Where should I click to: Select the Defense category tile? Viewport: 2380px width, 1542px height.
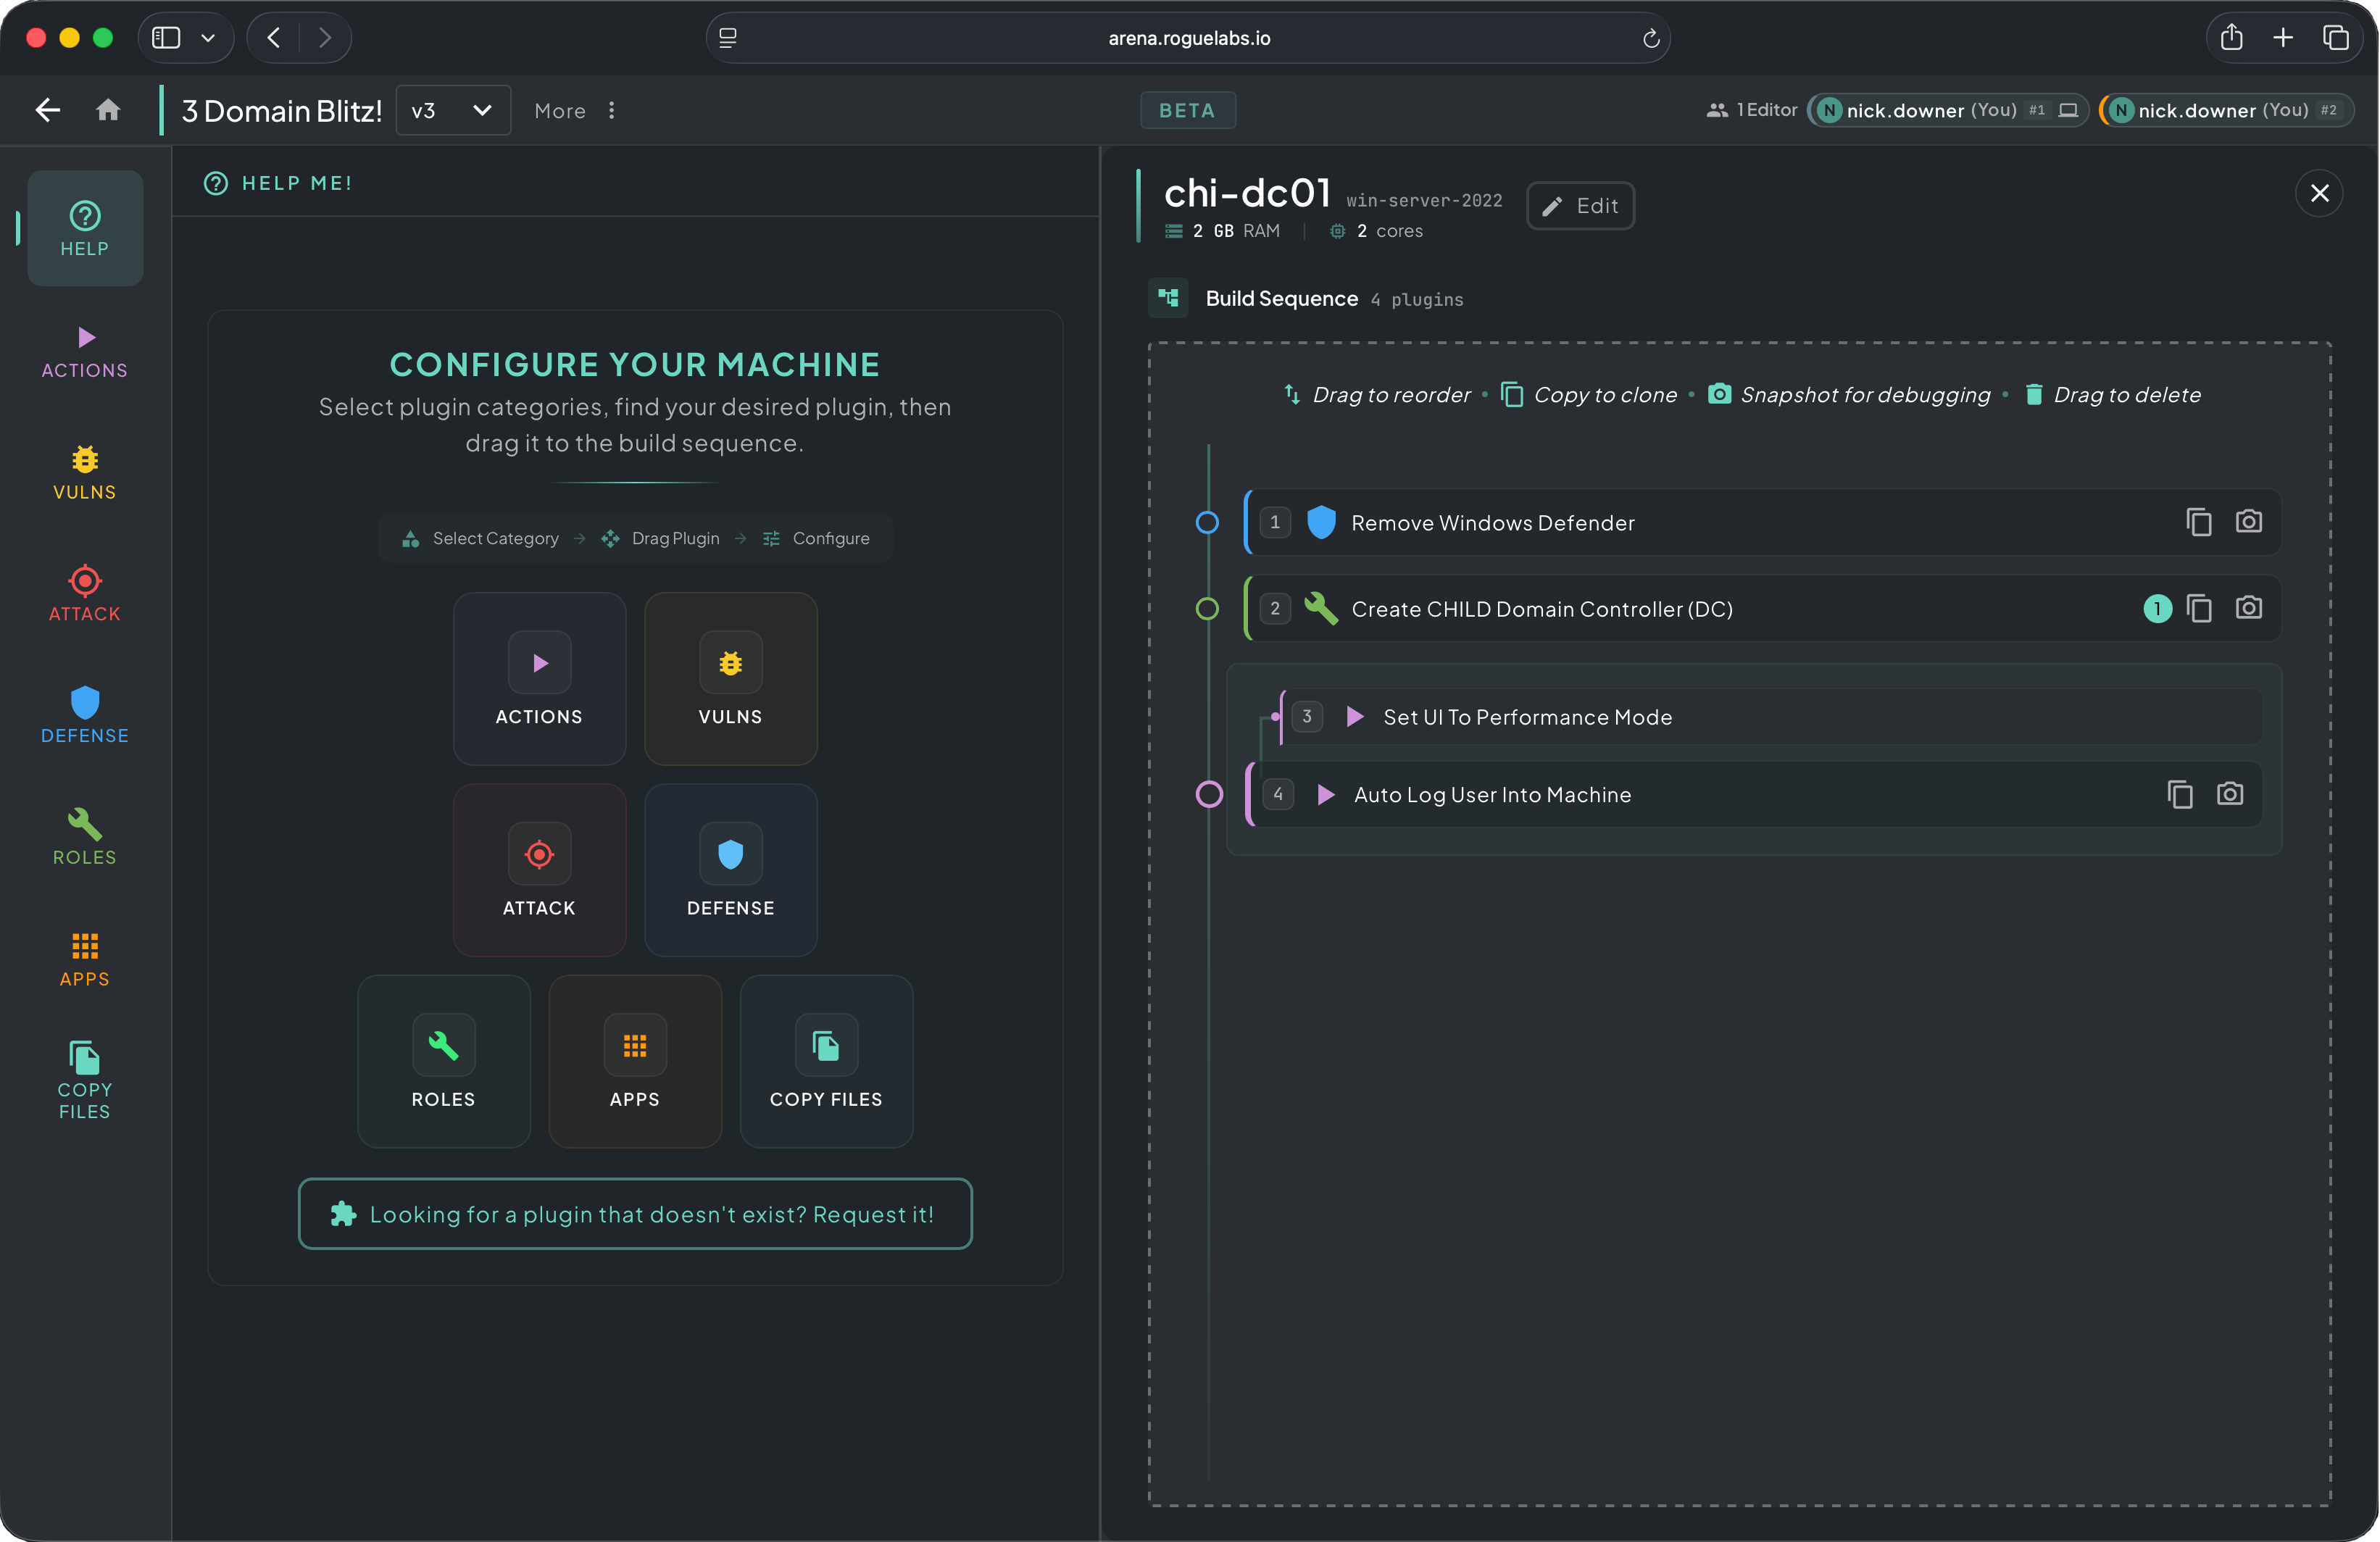[730, 869]
